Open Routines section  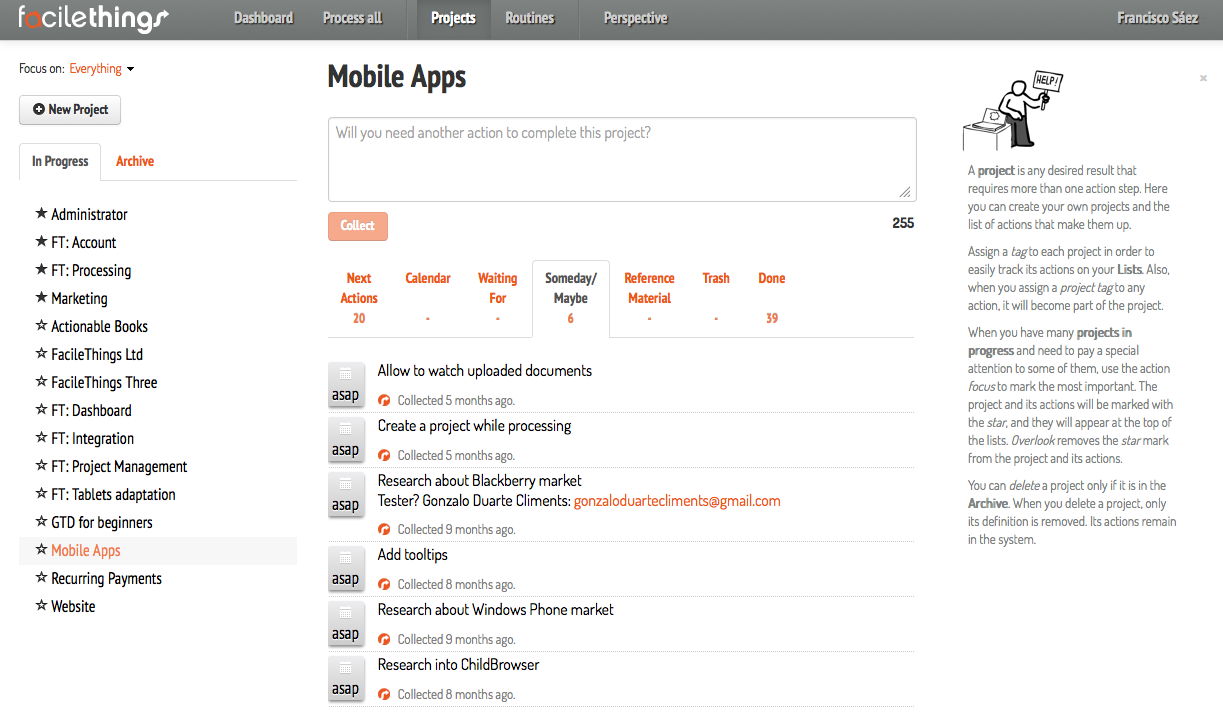[x=529, y=18]
